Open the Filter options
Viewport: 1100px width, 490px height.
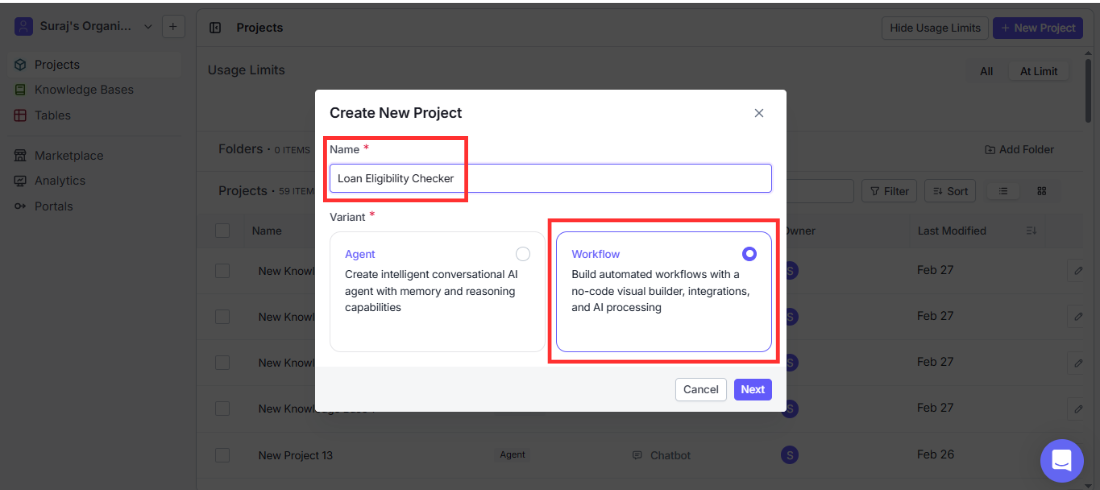point(889,191)
